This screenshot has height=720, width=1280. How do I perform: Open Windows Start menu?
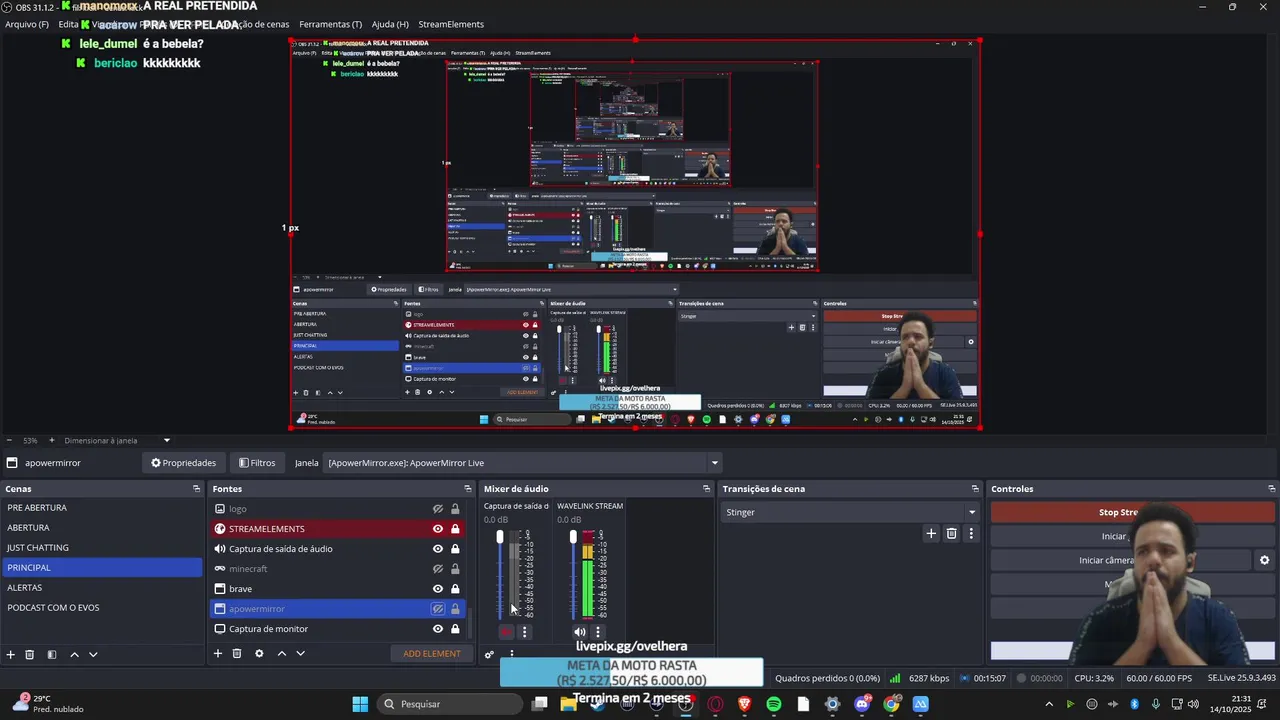[x=360, y=704]
